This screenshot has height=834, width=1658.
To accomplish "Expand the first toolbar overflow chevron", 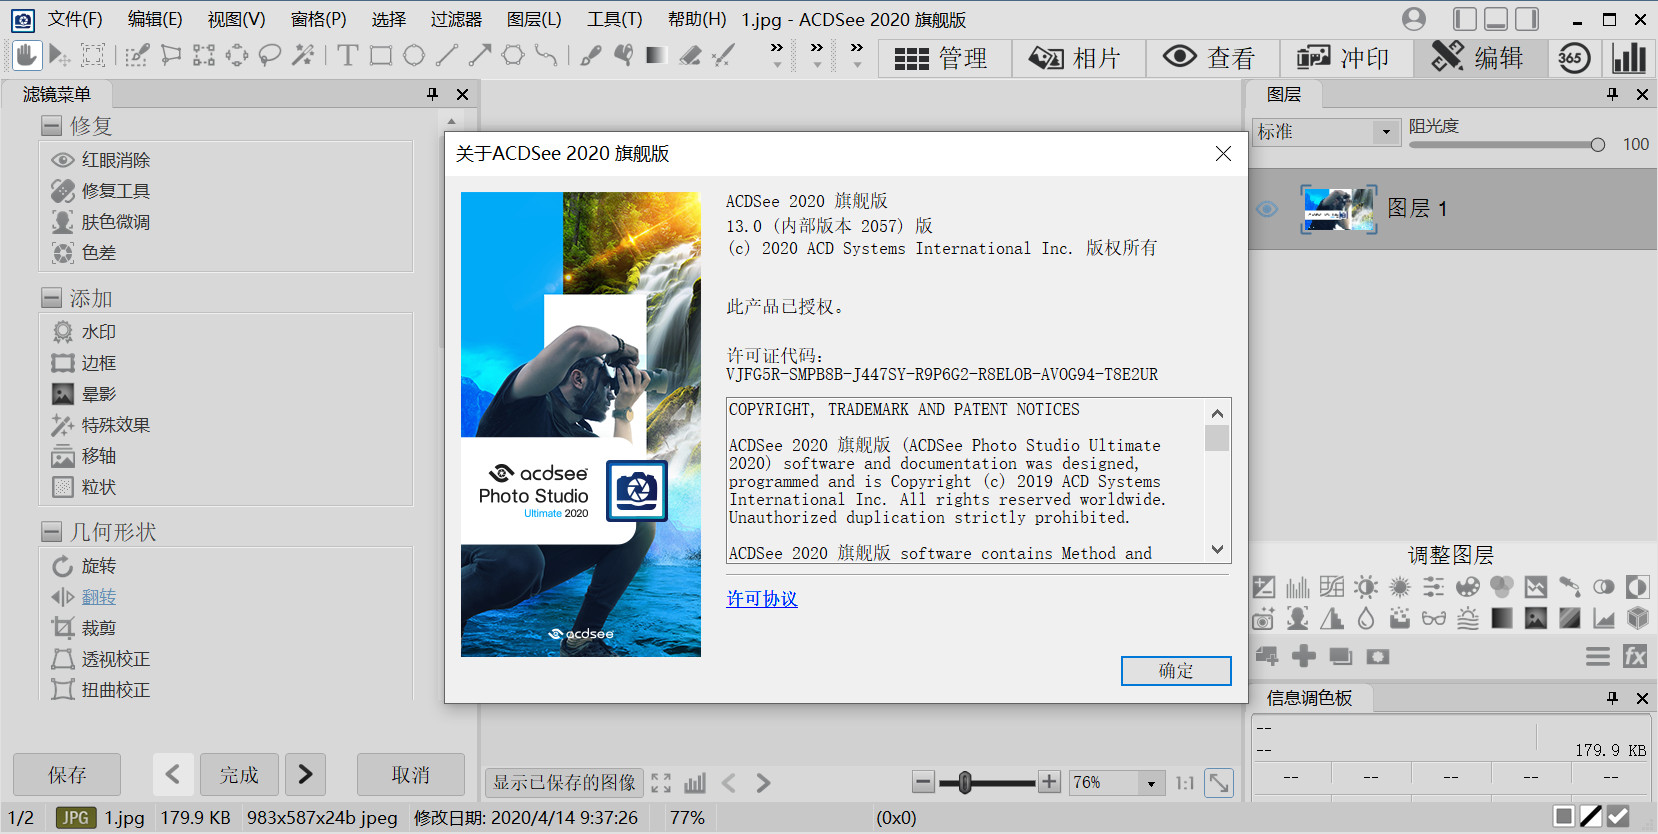I will coord(777,55).
